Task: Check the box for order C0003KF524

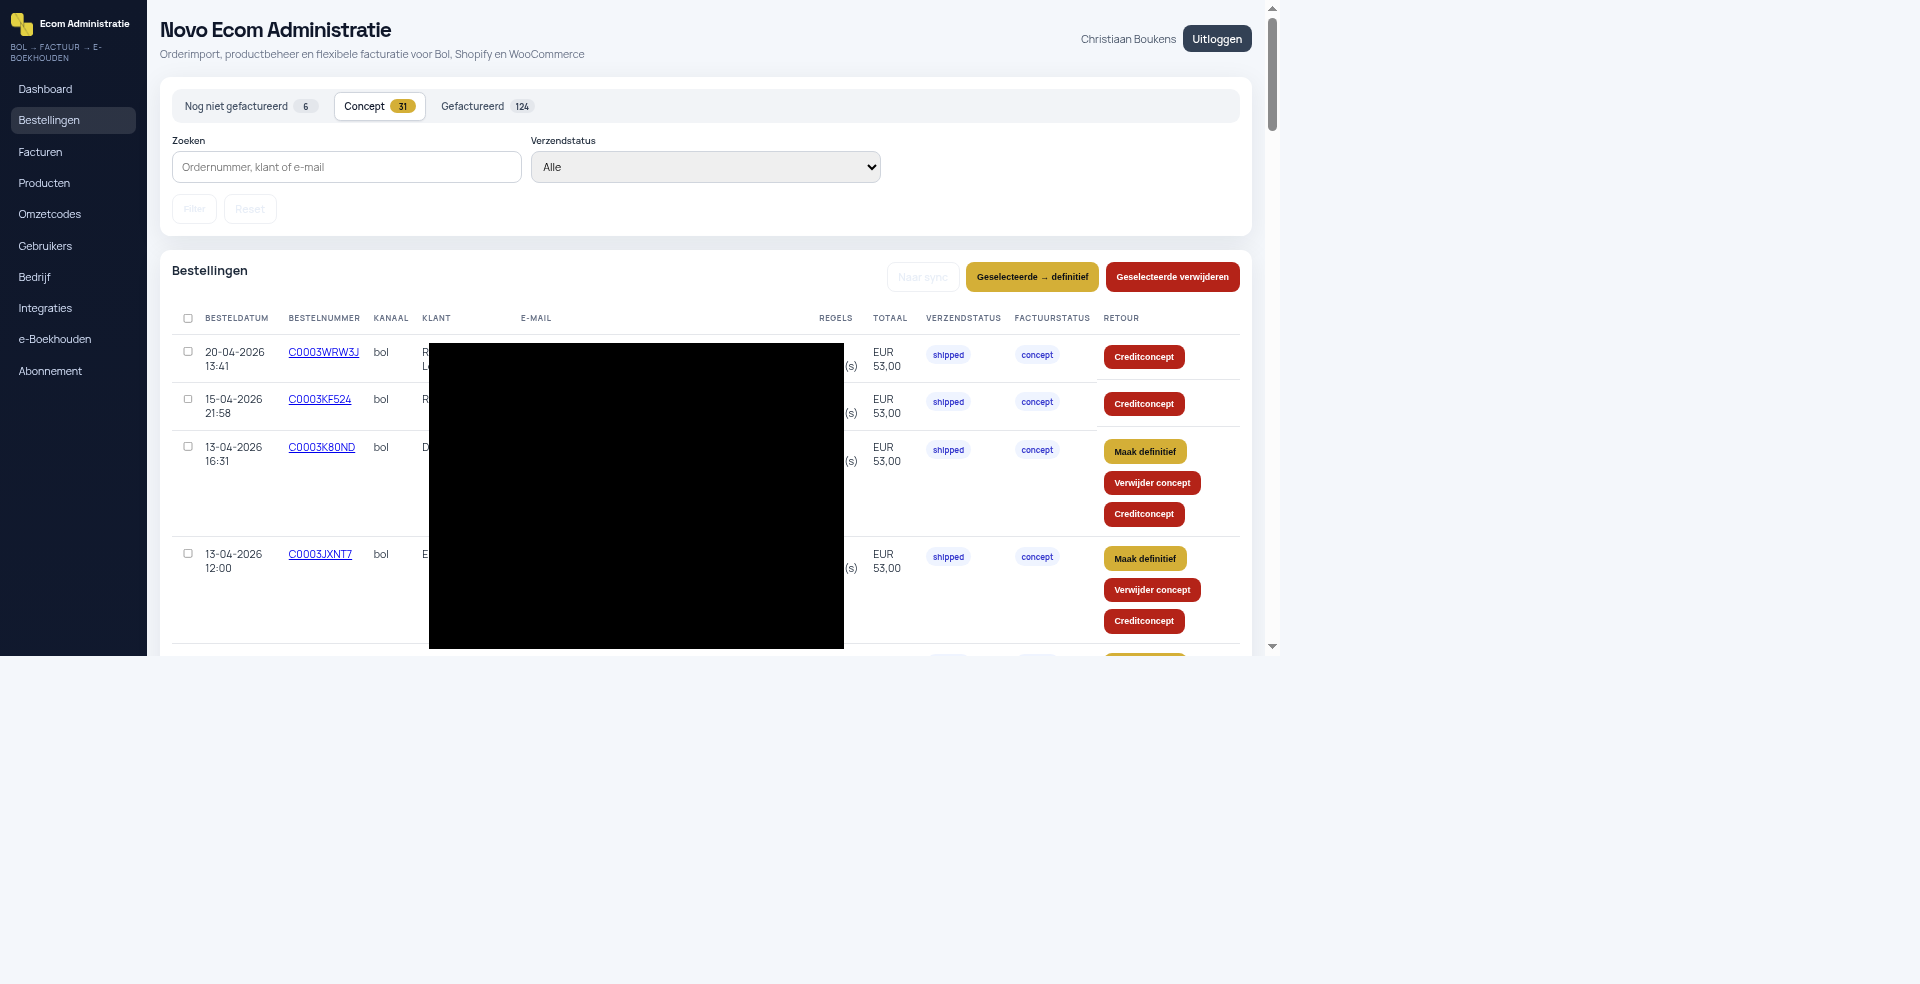Action: tap(188, 399)
